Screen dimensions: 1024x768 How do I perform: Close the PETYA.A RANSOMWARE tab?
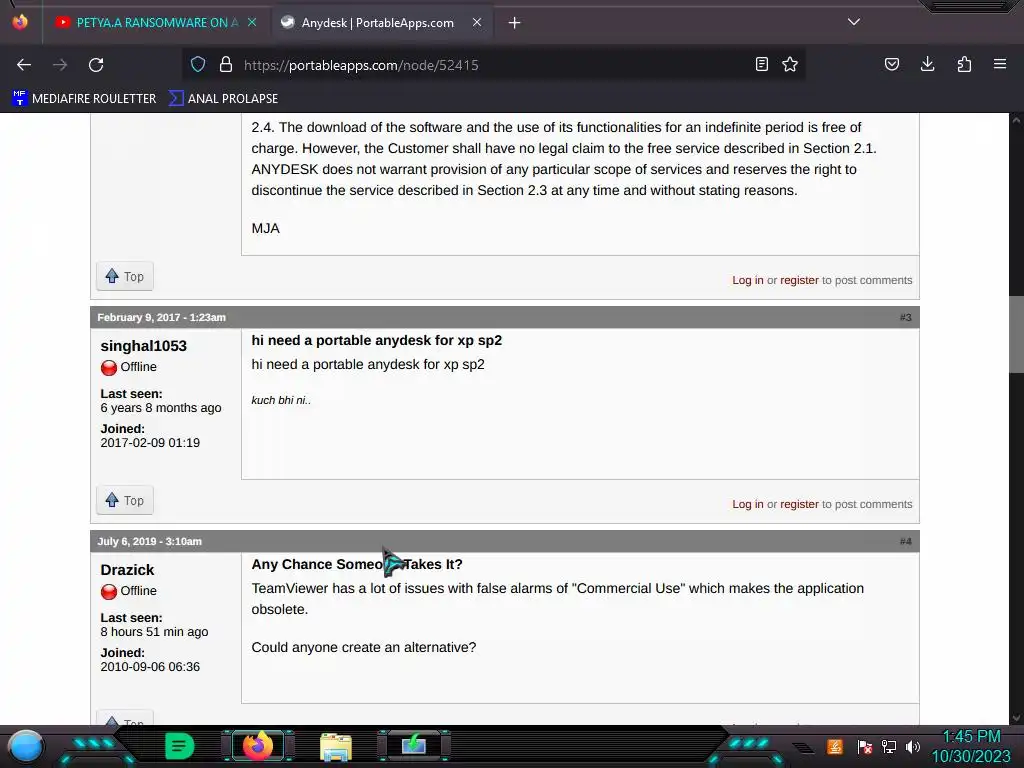pos(252,22)
